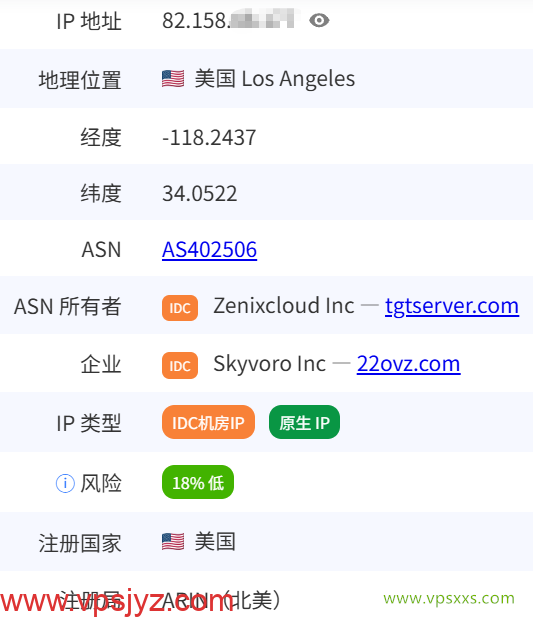
Task: Click the IDC badge beside Skyvoro Inc
Action: 180,366
